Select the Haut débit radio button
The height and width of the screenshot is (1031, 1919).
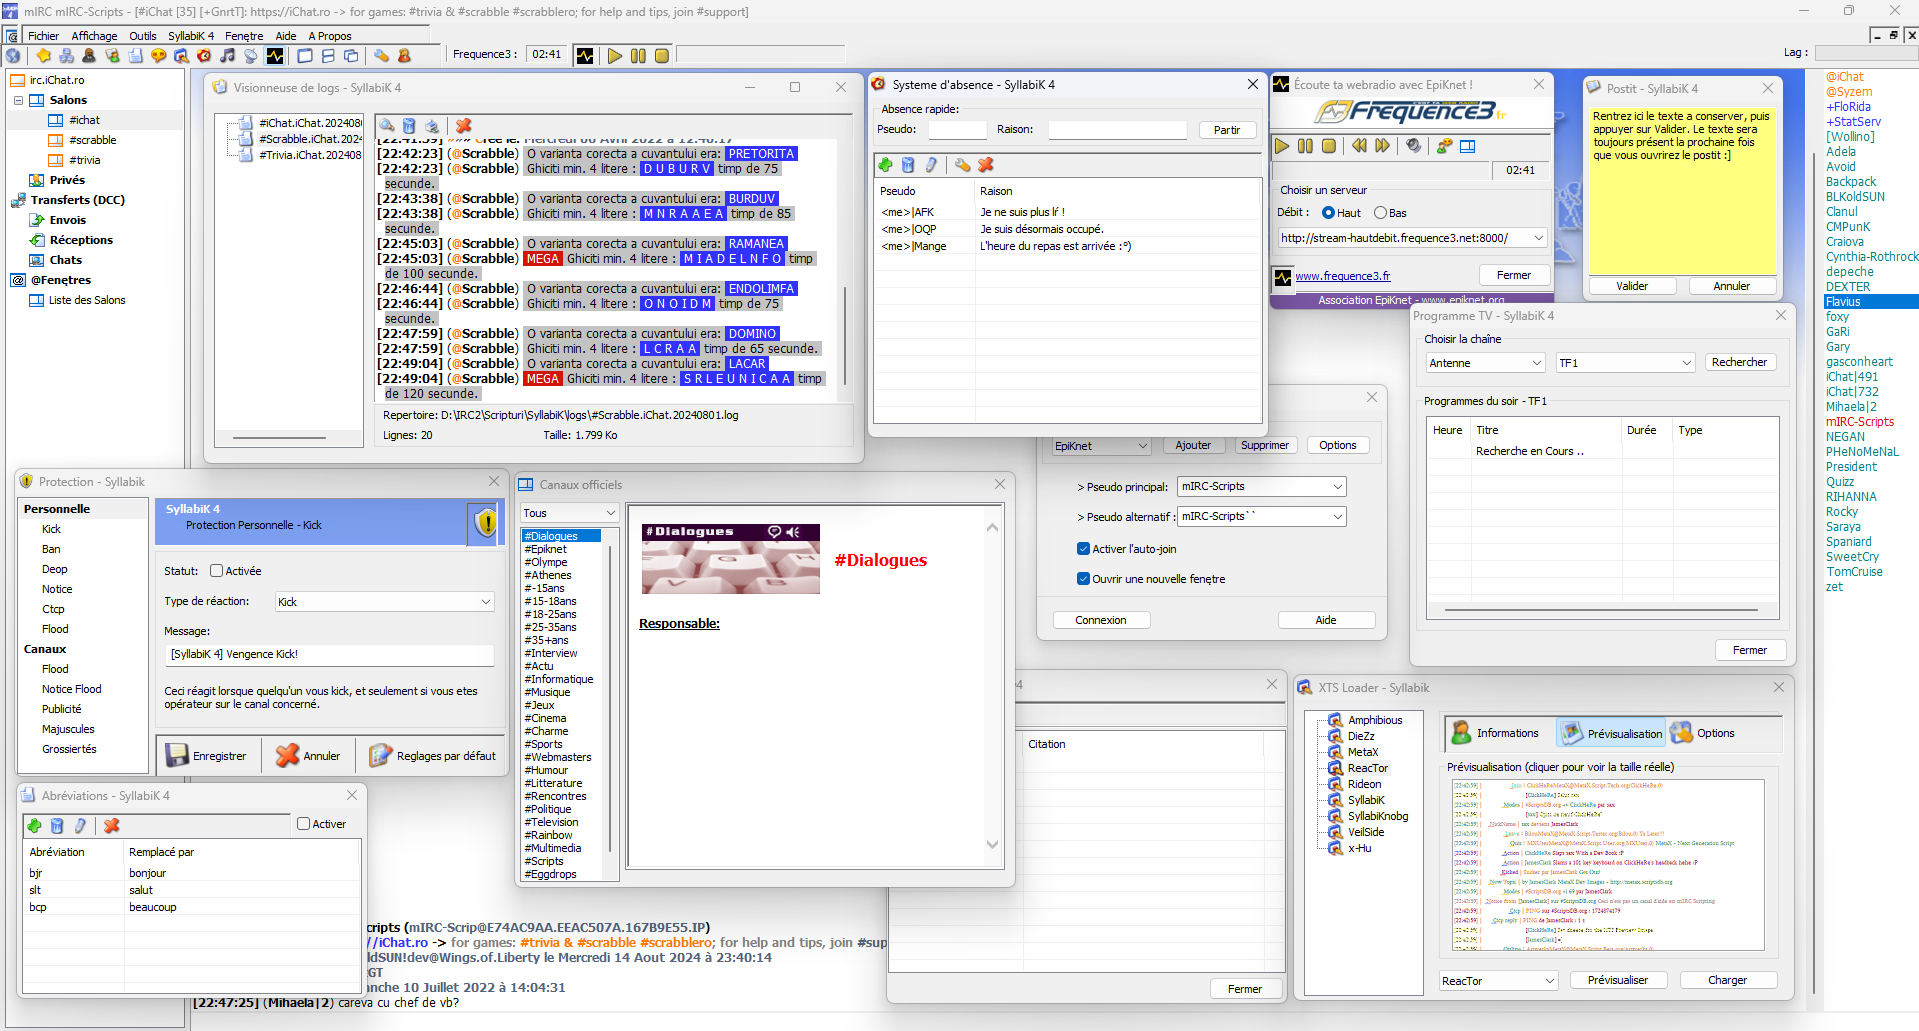pos(1328,213)
